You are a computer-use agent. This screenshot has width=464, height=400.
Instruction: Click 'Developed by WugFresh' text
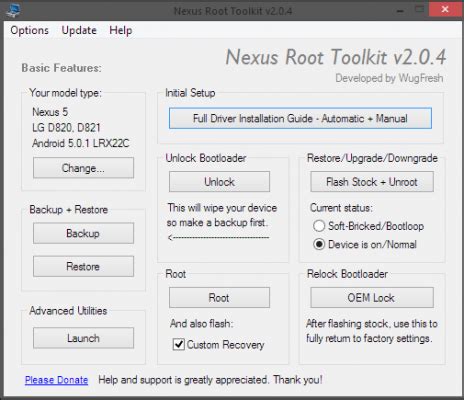[389, 78]
